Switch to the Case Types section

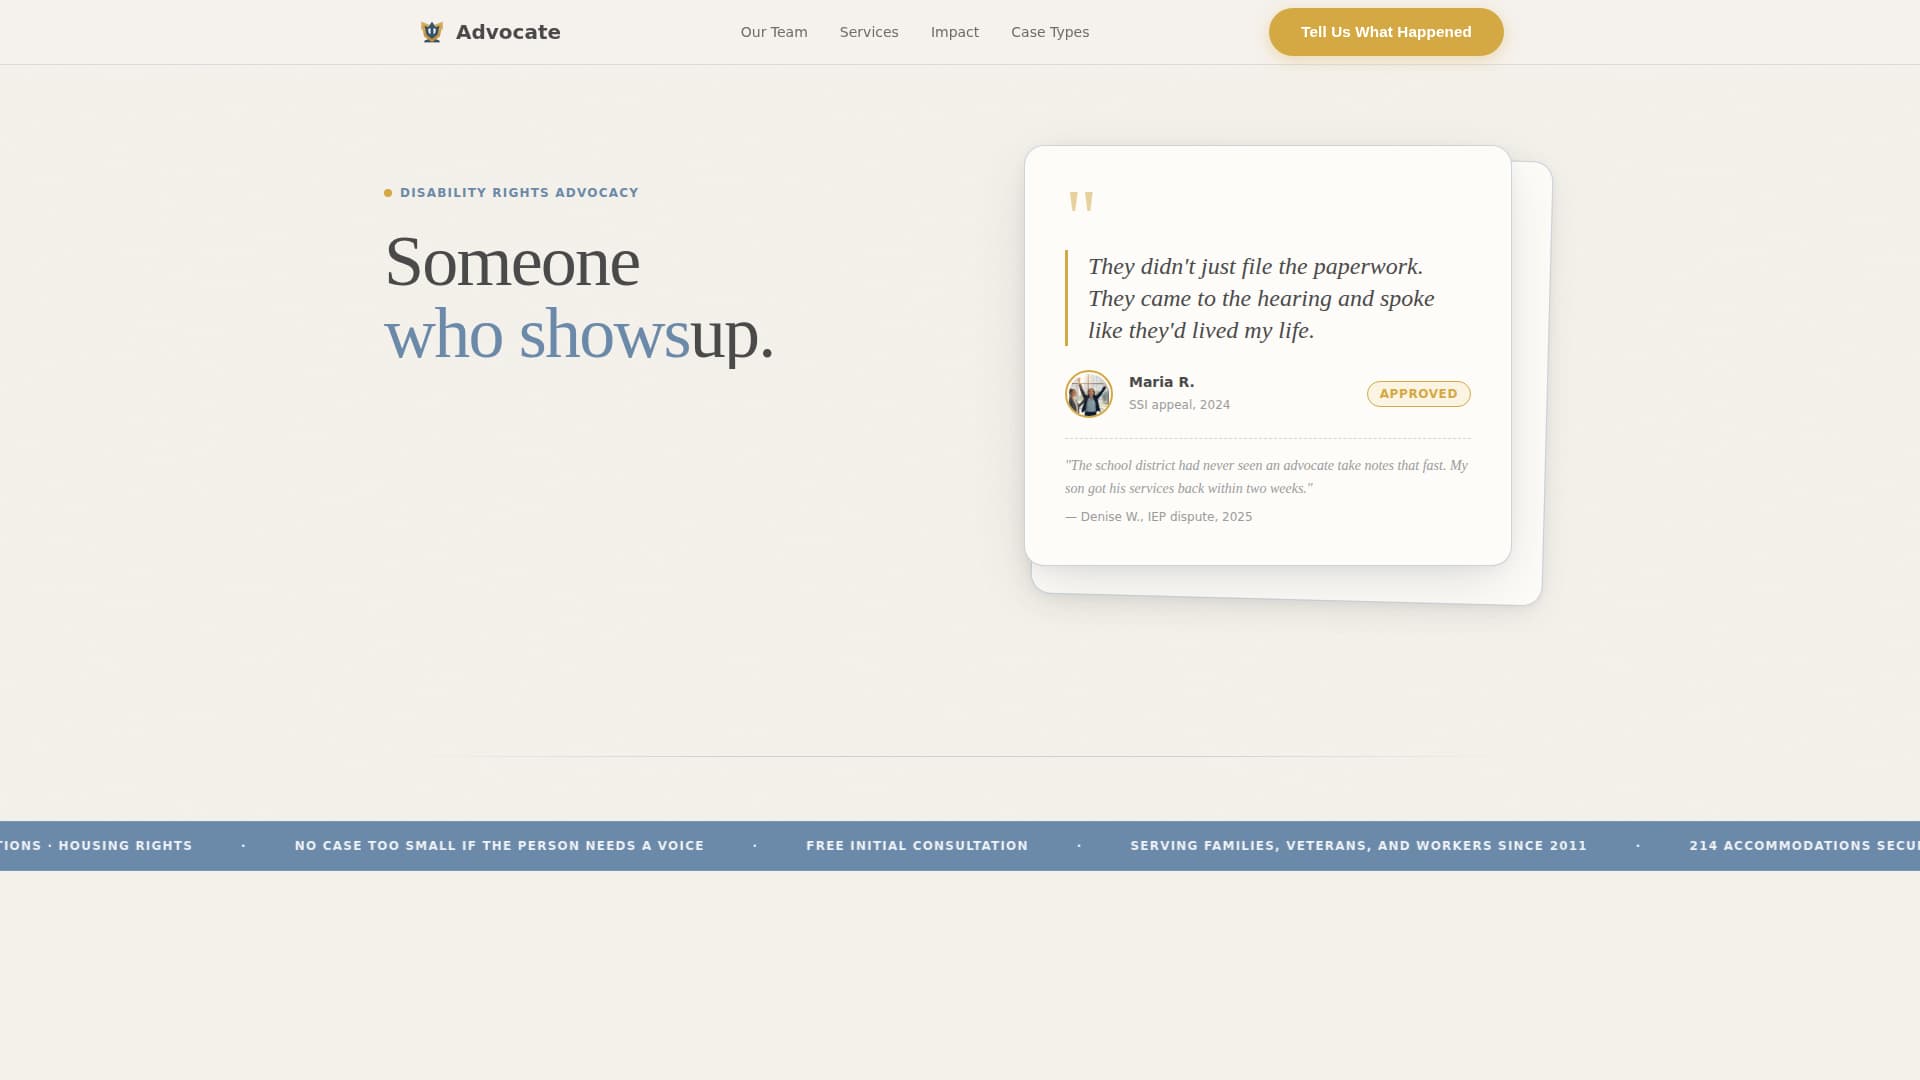pos(1050,31)
